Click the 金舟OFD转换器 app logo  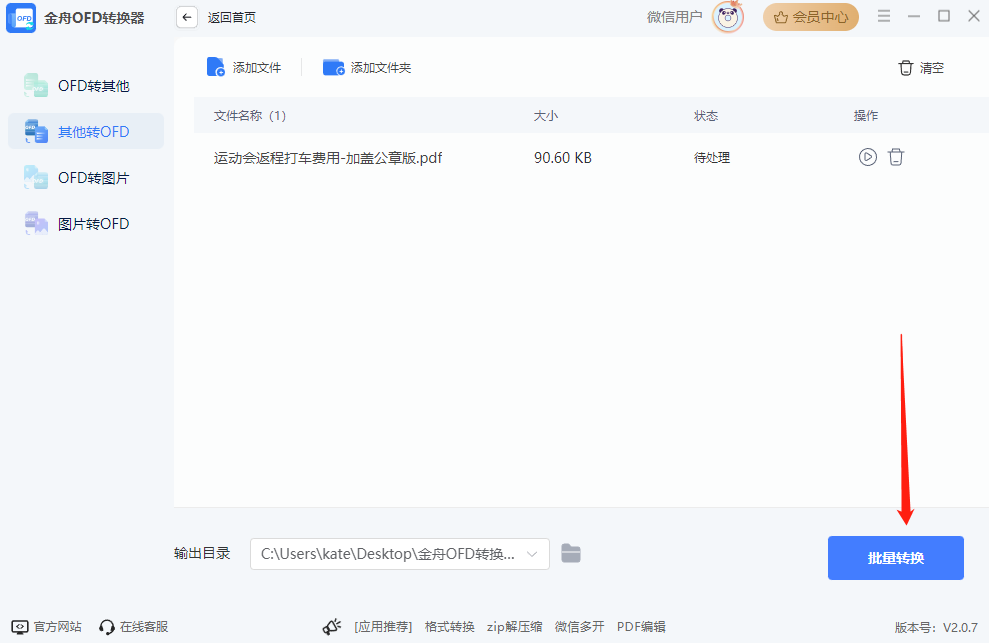pos(21,18)
